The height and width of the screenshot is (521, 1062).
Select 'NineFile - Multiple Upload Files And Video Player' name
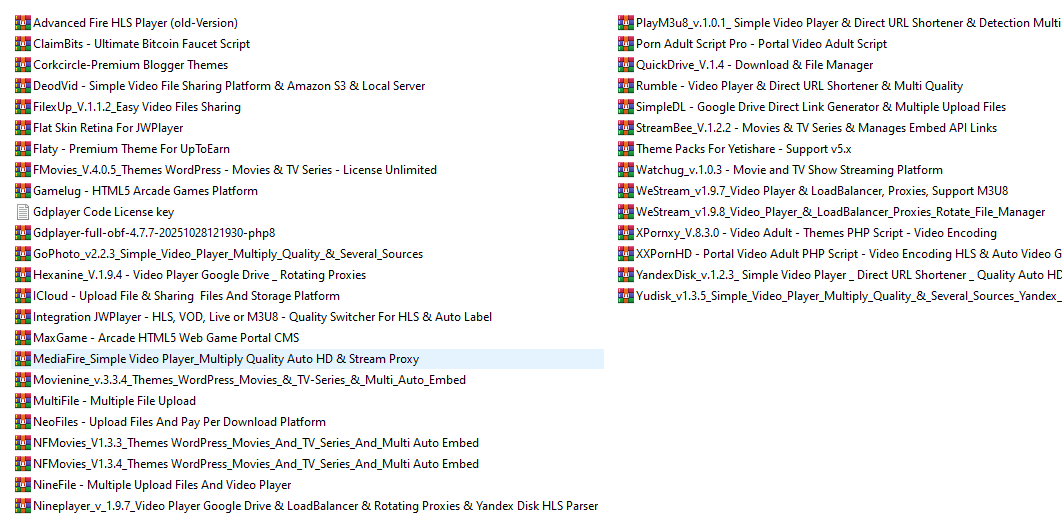[163, 485]
